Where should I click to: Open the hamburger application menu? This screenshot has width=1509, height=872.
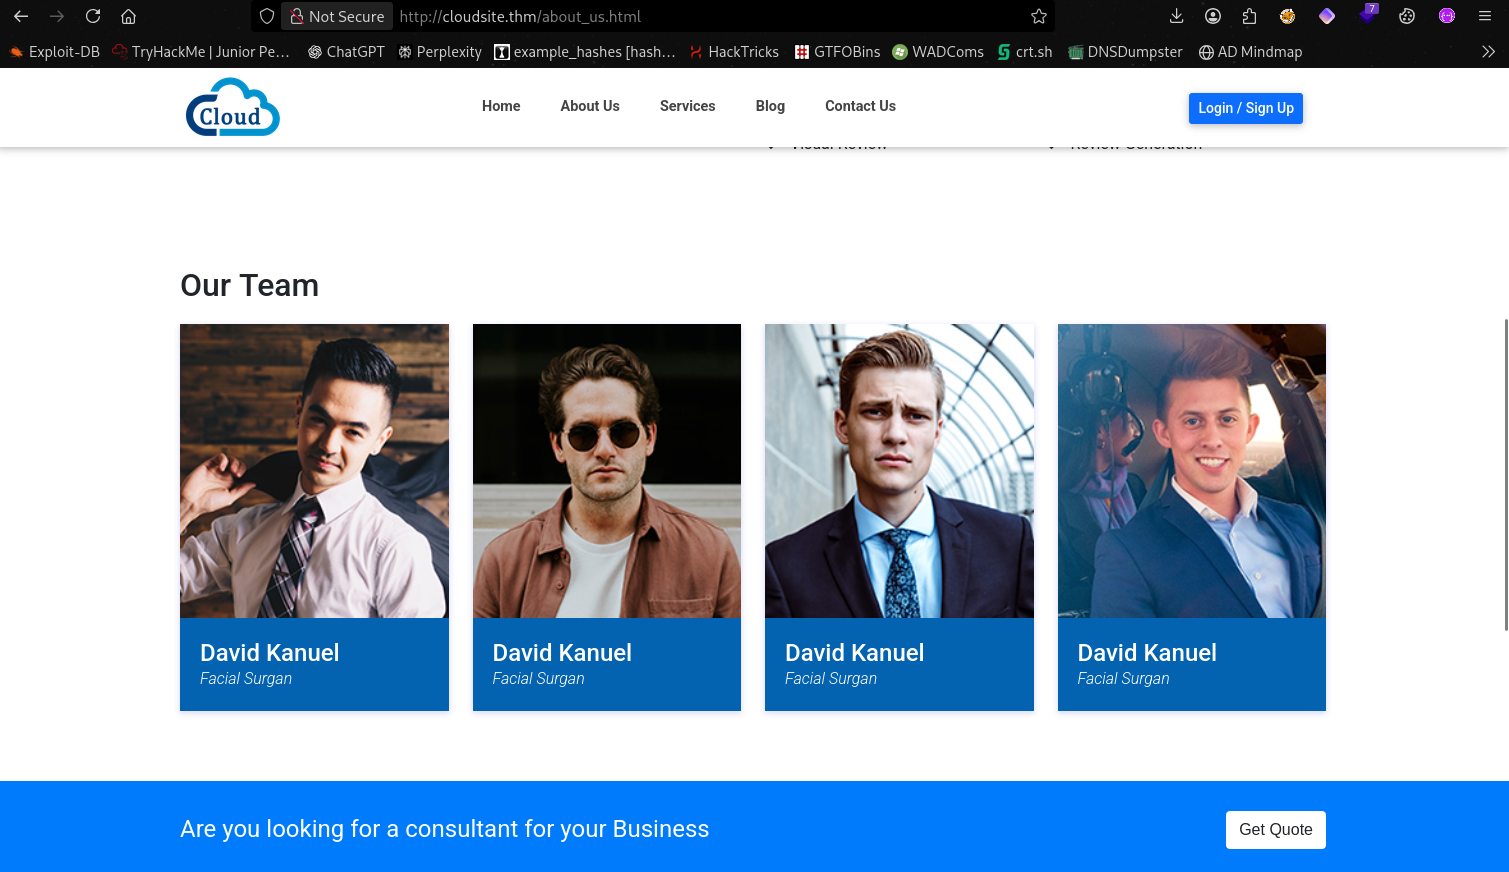pos(1485,16)
